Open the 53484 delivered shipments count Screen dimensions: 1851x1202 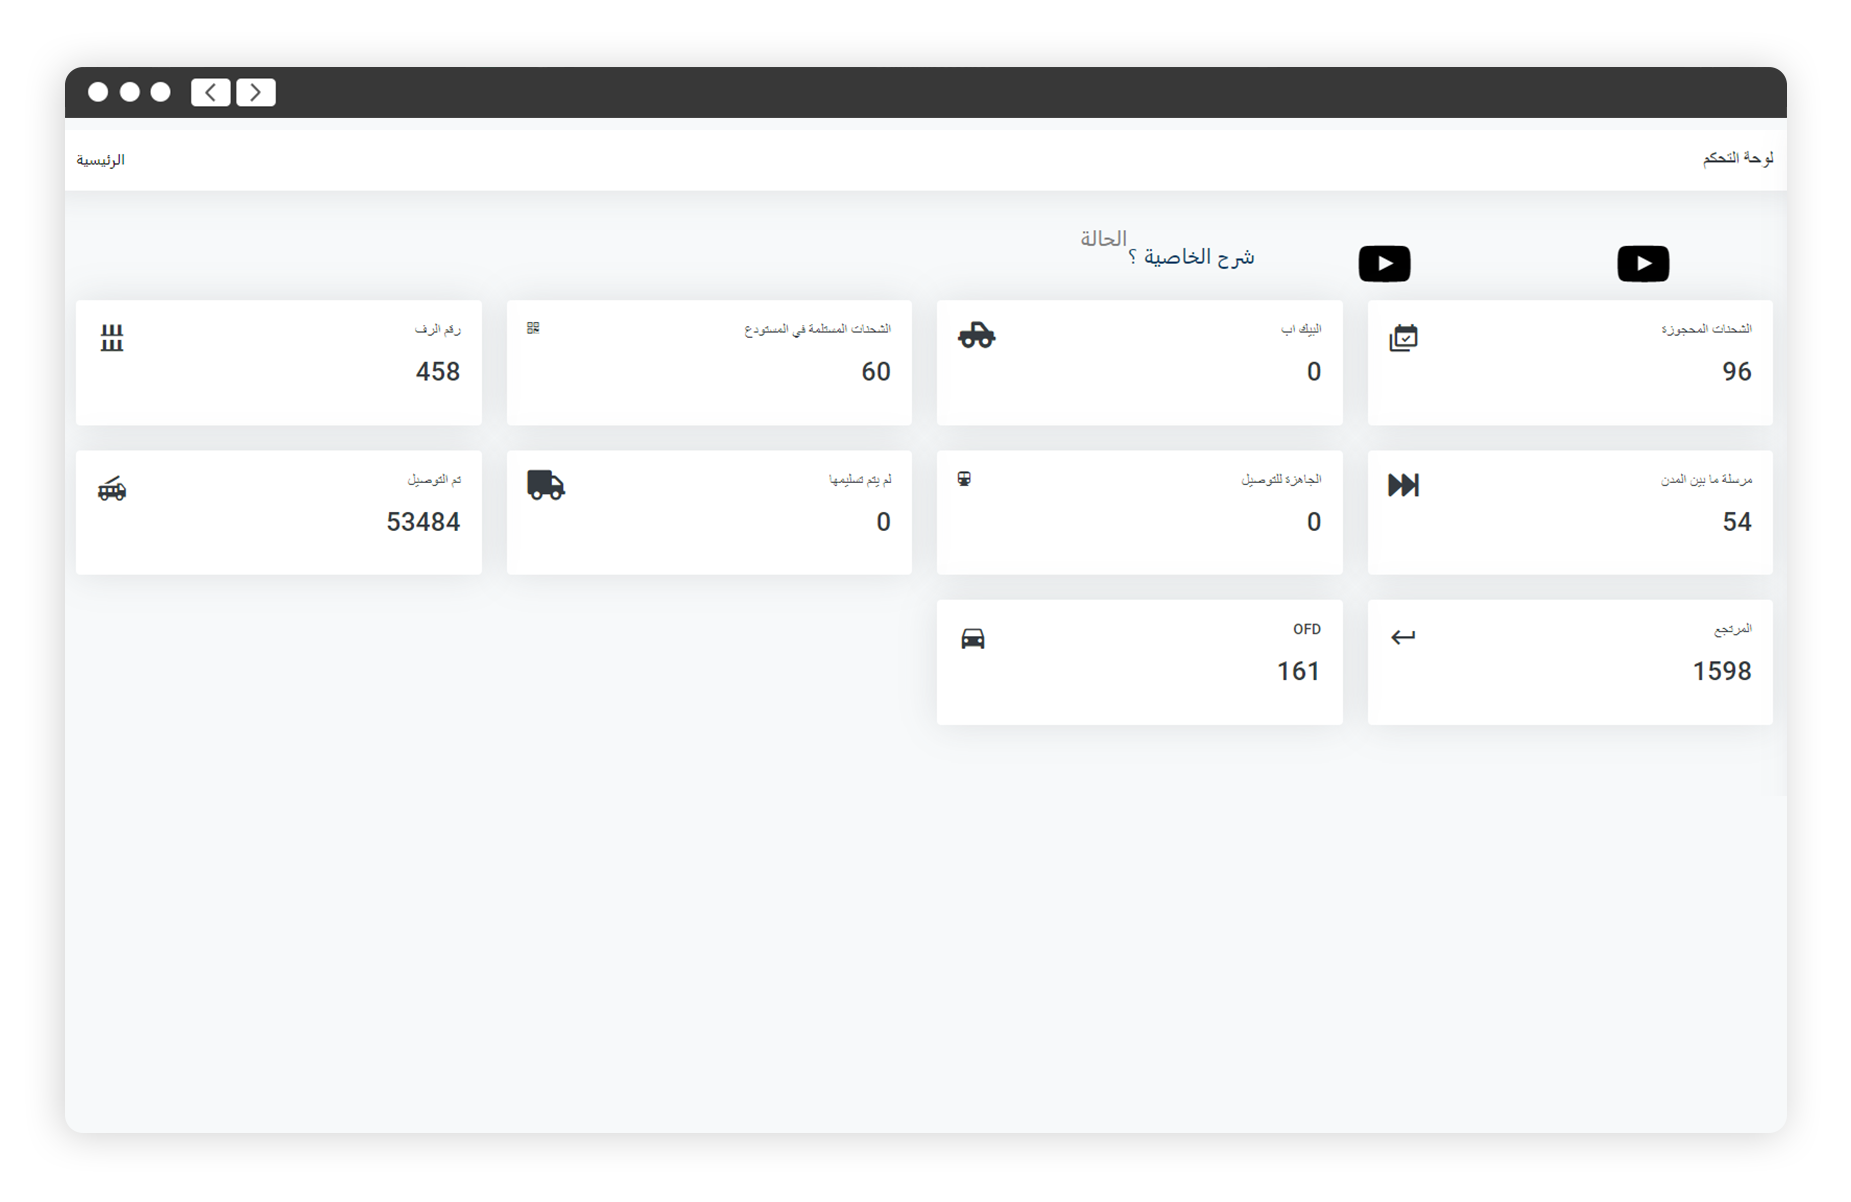[423, 522]
